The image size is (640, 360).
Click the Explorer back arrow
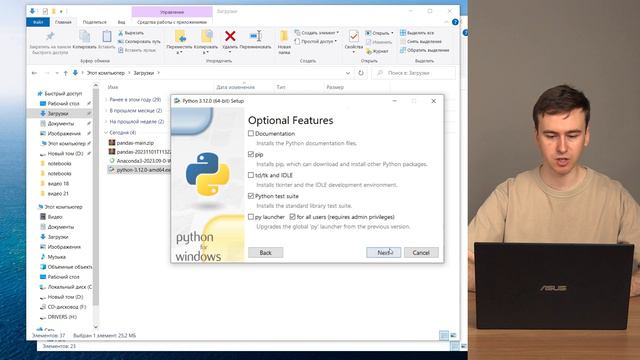pyautogui.click(x=34, y=73)
